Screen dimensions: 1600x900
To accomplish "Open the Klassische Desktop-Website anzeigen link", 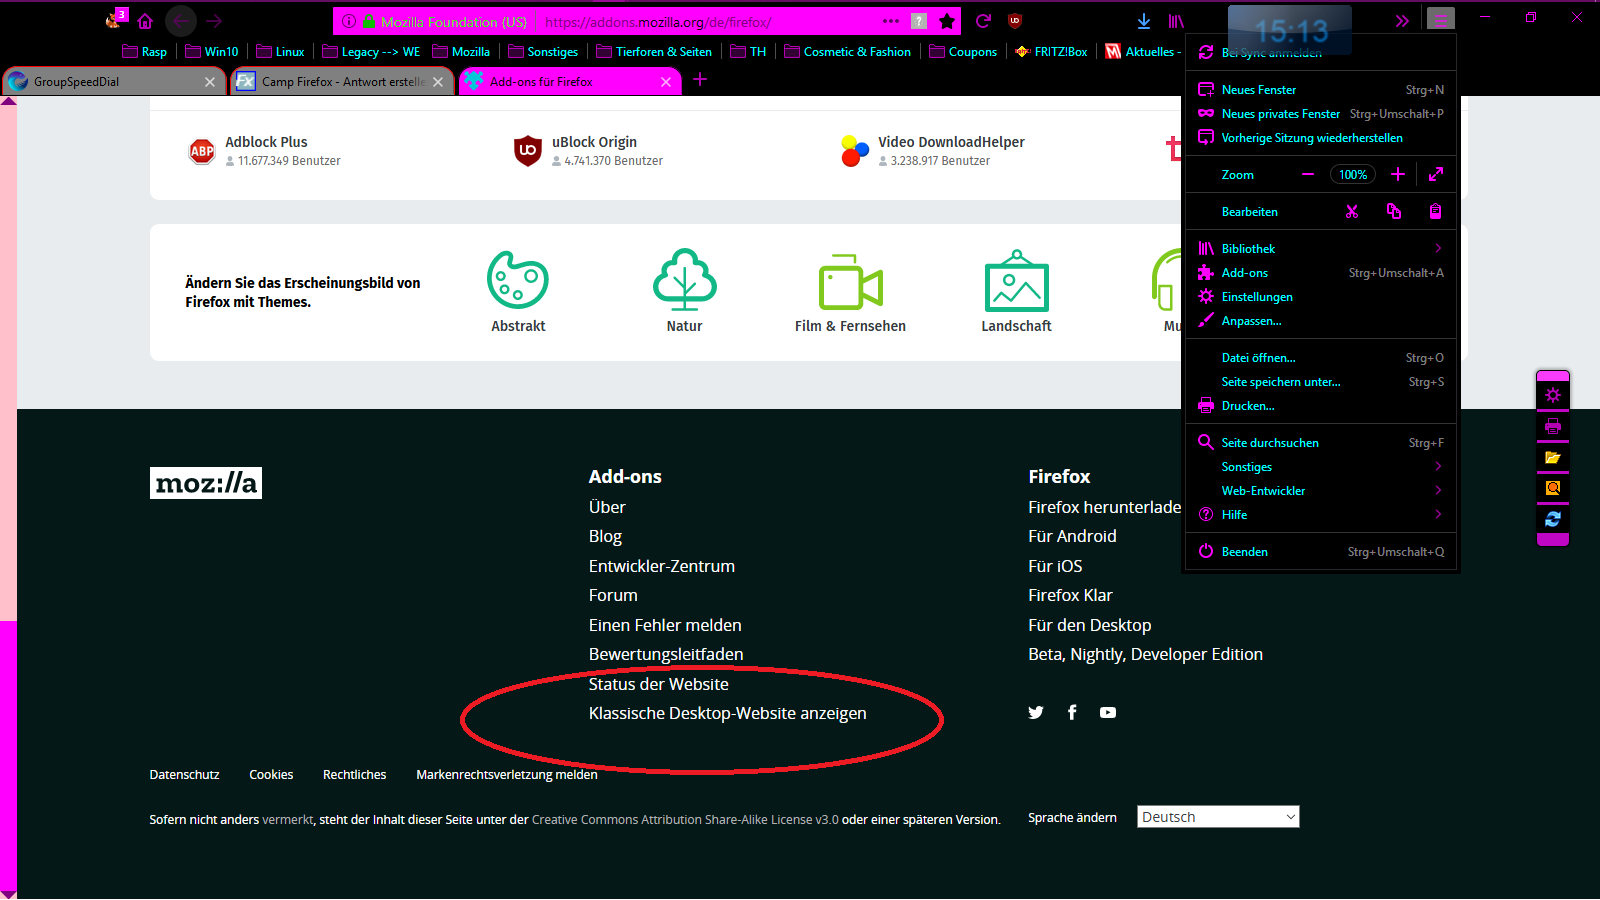I will click(727, 713).
